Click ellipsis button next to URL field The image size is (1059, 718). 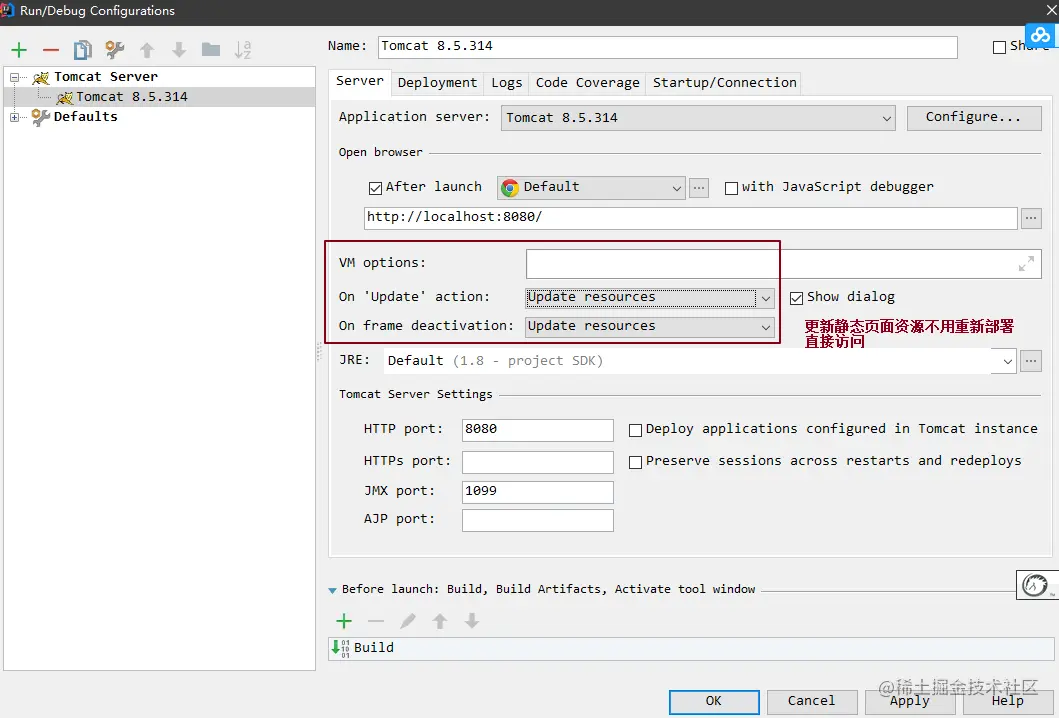pyautogui.click(x=1031, y=218)
